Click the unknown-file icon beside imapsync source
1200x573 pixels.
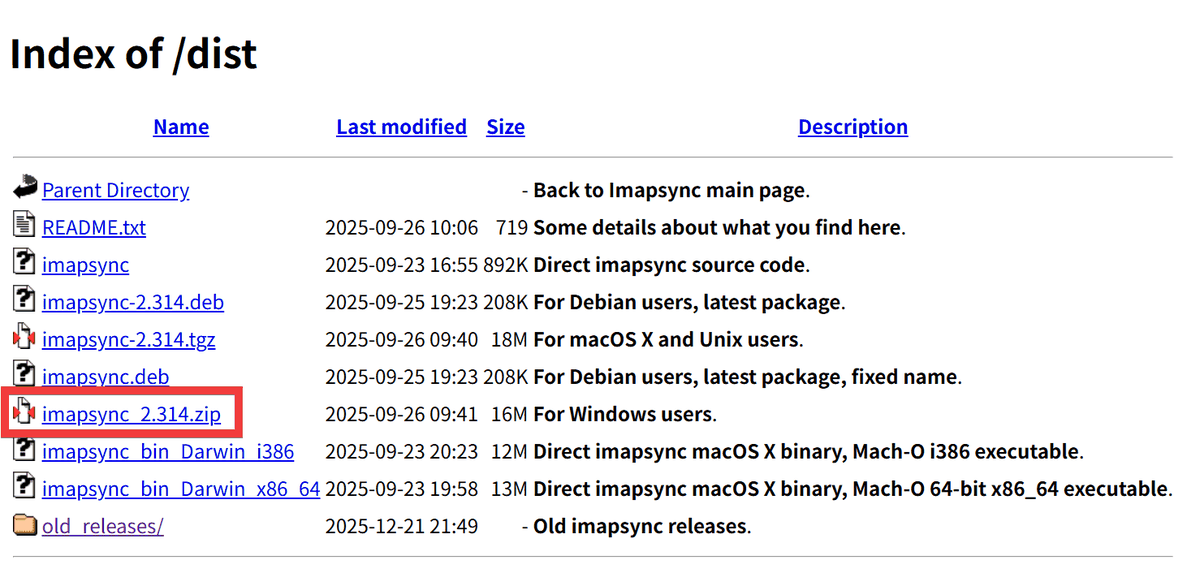[x=25, y=263]
